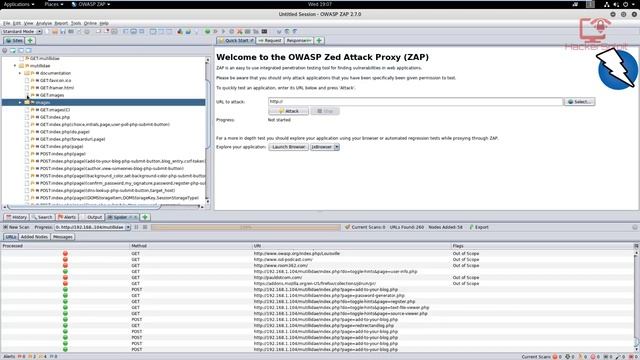Open the File menu
The image size is (640, 360).
7,24
